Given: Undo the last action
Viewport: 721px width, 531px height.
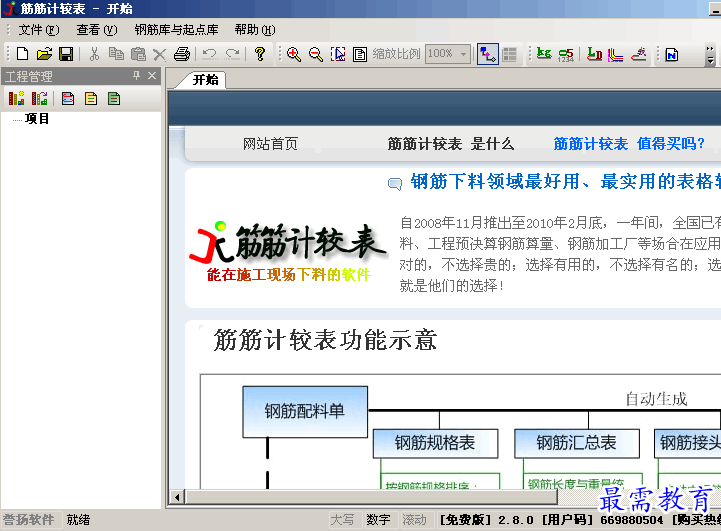Looking at the screenshot, I should coord(210,54).
